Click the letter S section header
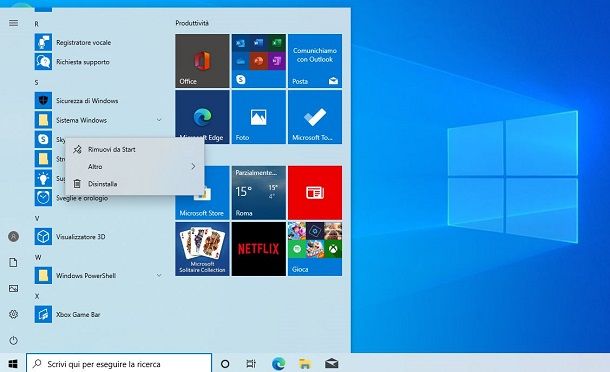This screenshot has height=372, width=610. point(37,82)
